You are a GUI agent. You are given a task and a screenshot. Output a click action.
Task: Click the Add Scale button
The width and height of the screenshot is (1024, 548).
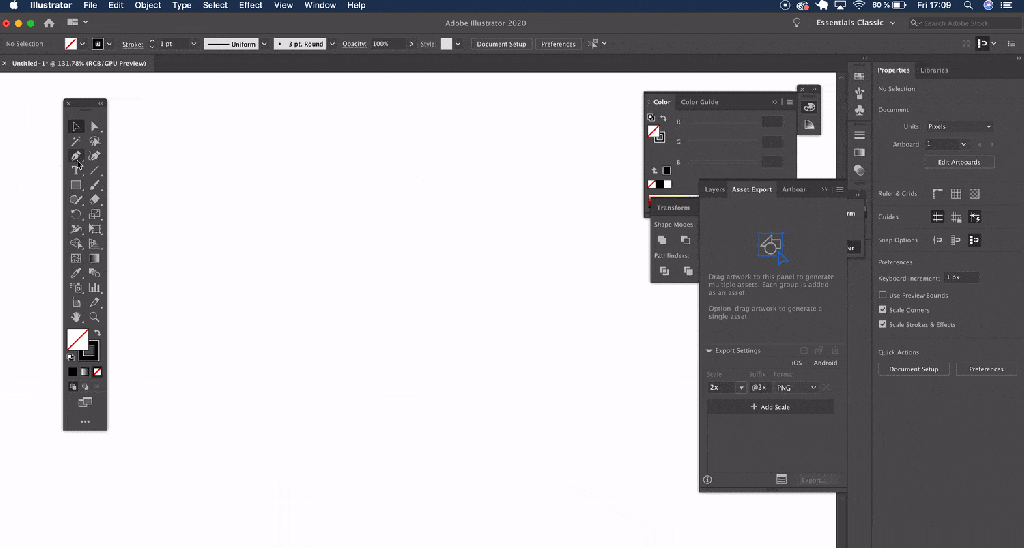771,407
